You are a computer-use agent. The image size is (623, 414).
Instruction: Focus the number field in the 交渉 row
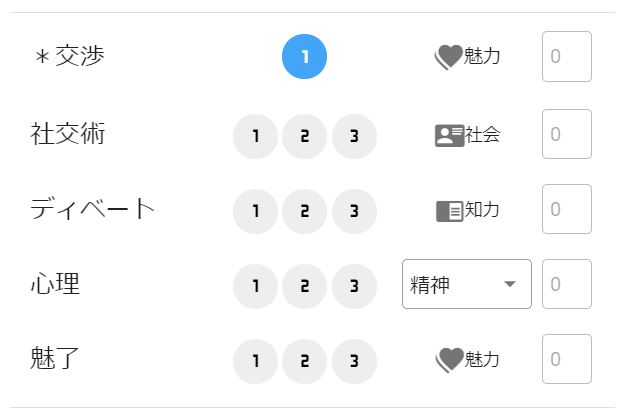567,56
